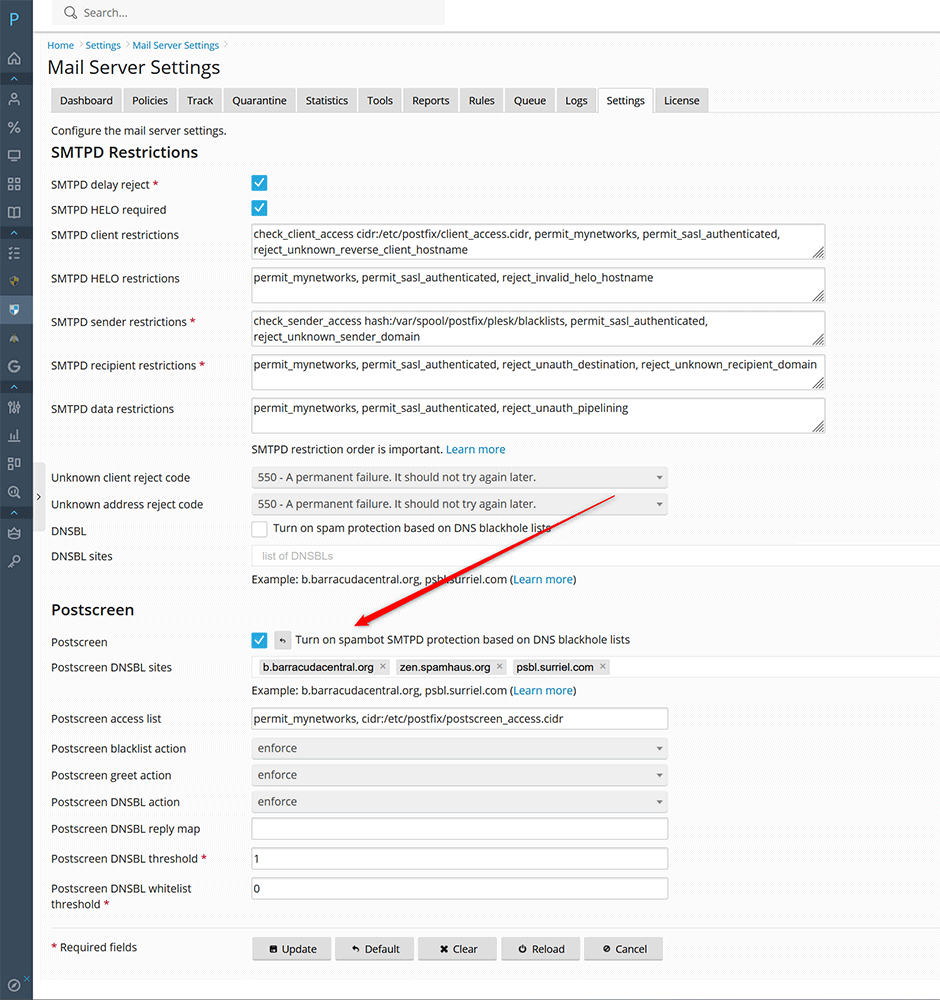
Task: Open Learn more link under Postscreen DNSBL sites
Action: coord(543,691)
